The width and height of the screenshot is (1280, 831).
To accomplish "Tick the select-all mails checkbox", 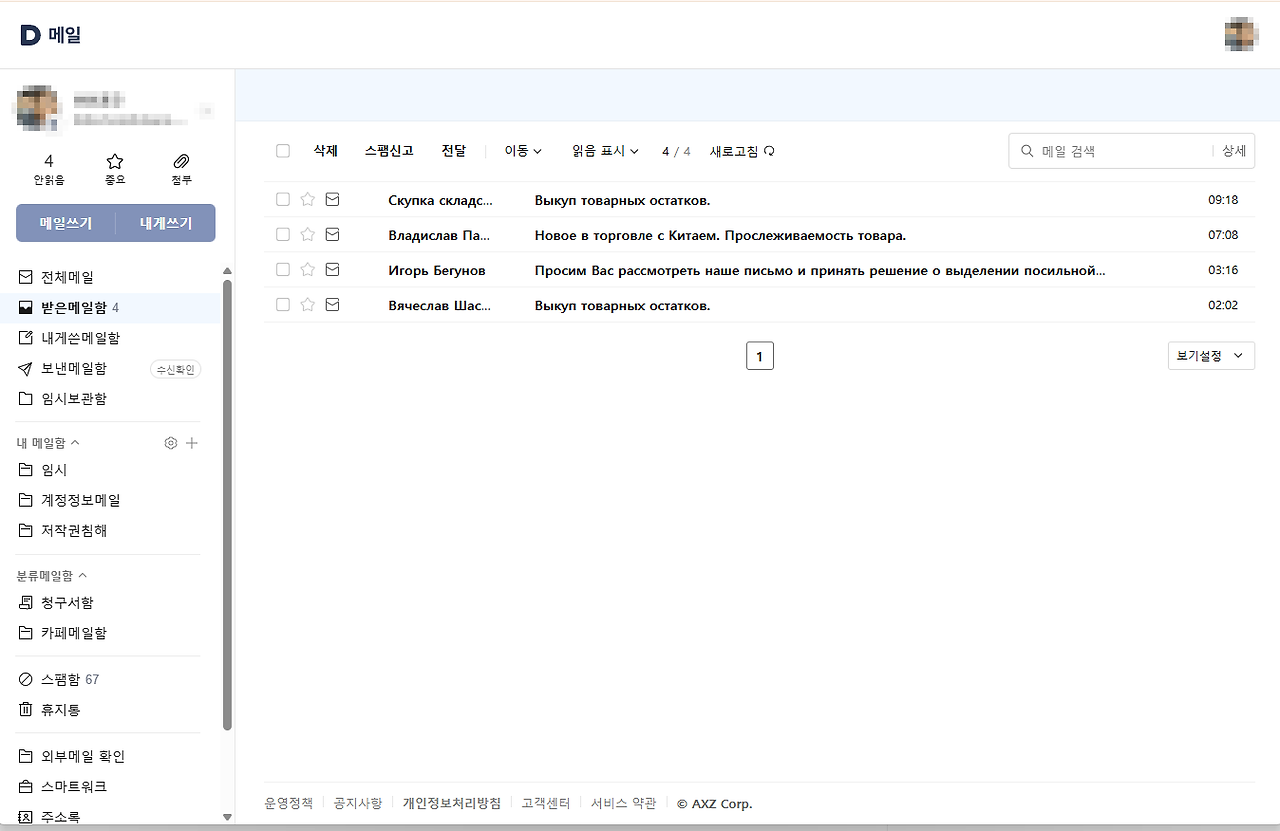I will (283, 151).
